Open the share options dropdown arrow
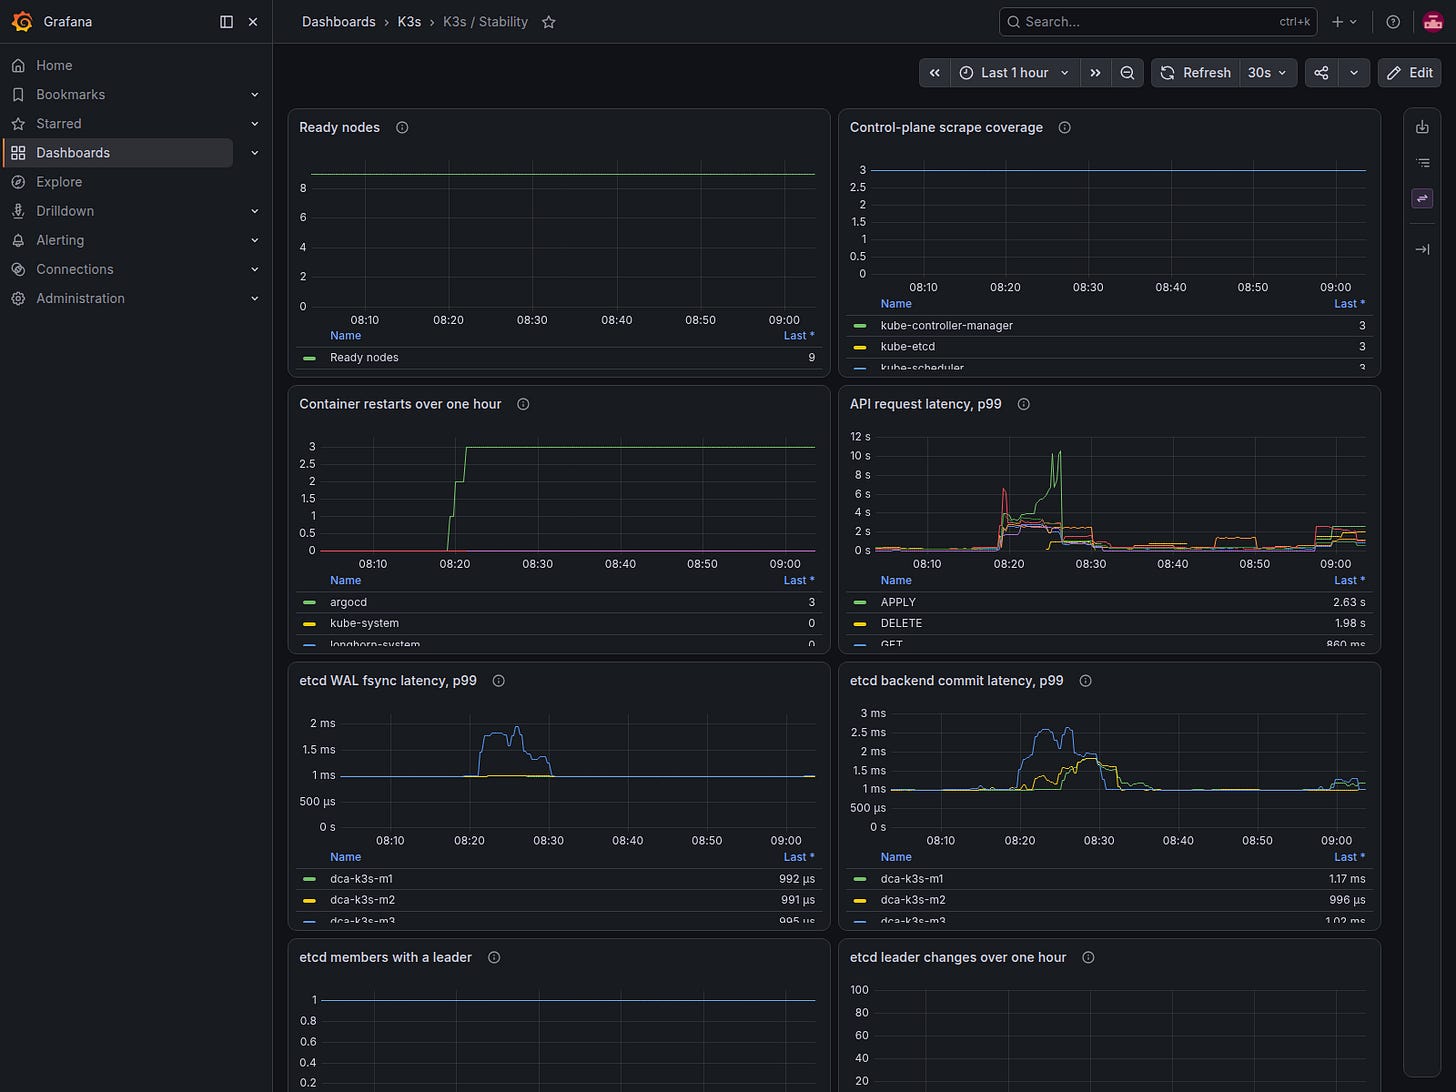Viewport: 1456px width, 1092px height. [1353, 73]
